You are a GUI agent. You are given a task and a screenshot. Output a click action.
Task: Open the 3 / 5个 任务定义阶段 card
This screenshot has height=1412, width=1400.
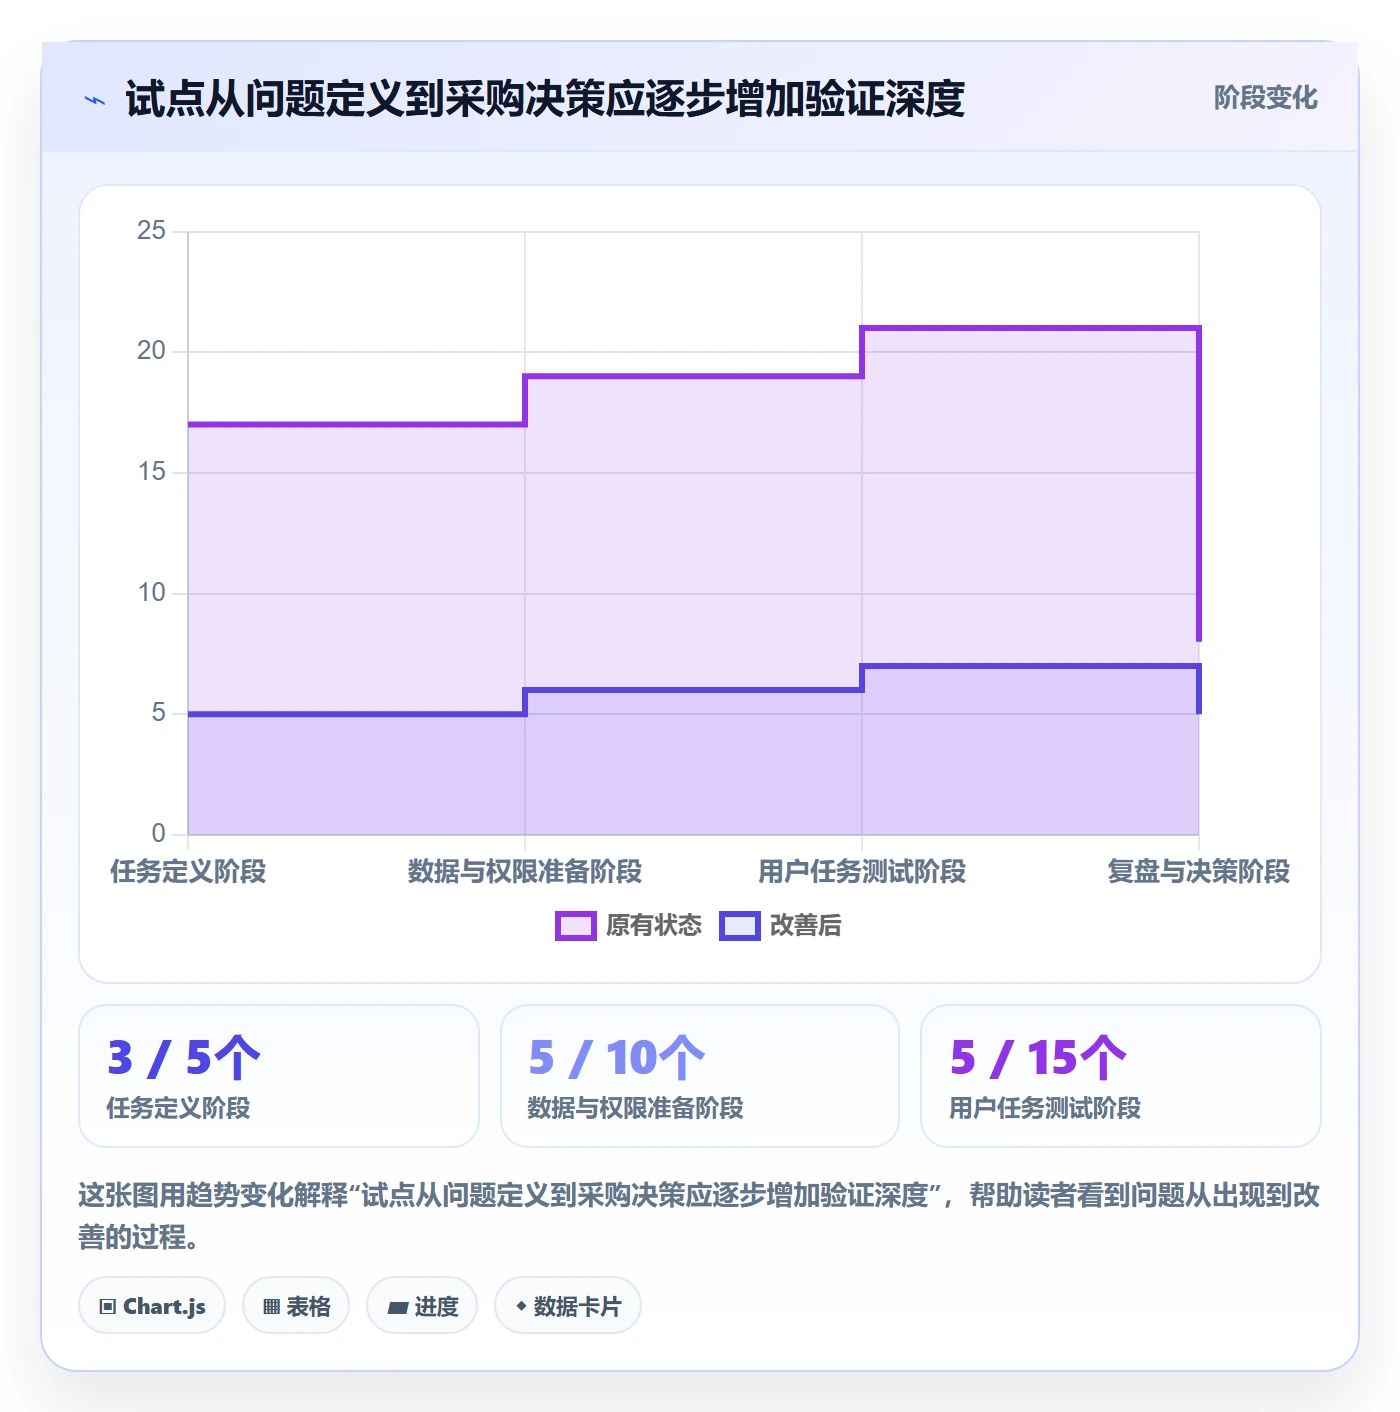[279, 1076]
